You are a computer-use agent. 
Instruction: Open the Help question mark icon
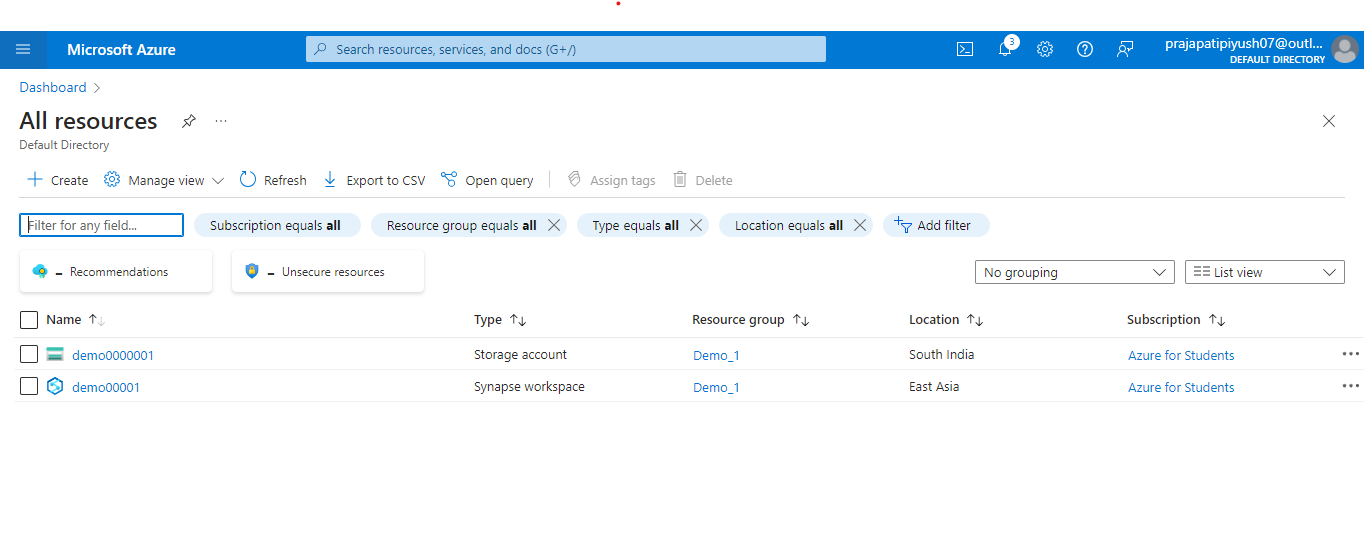(1085, 49)
